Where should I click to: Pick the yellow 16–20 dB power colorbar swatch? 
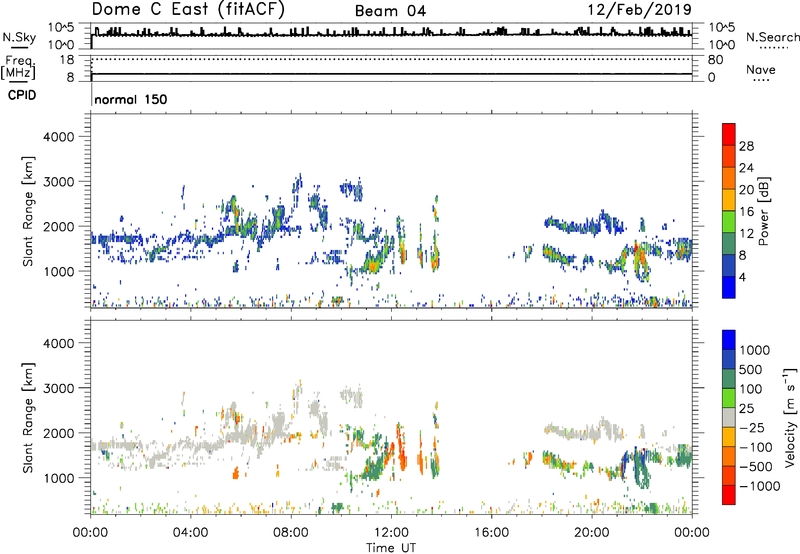(x=729, y=199)
